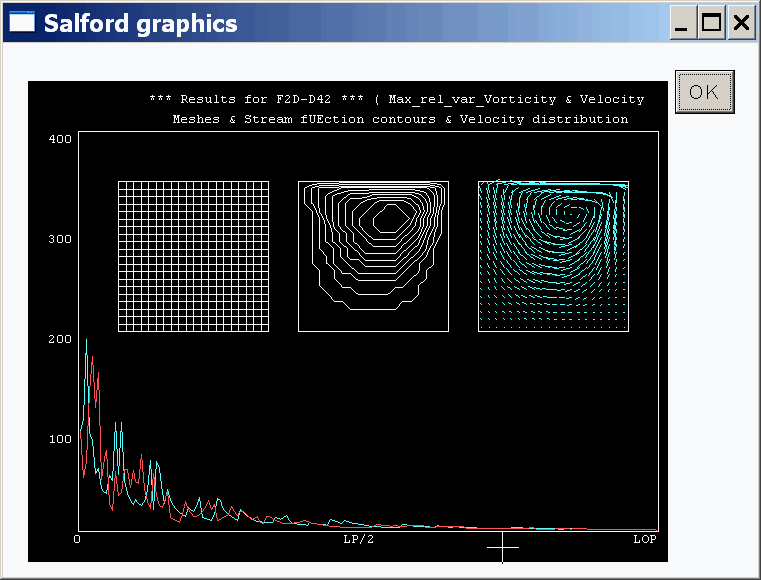Click the stream function contour plot

373,257
